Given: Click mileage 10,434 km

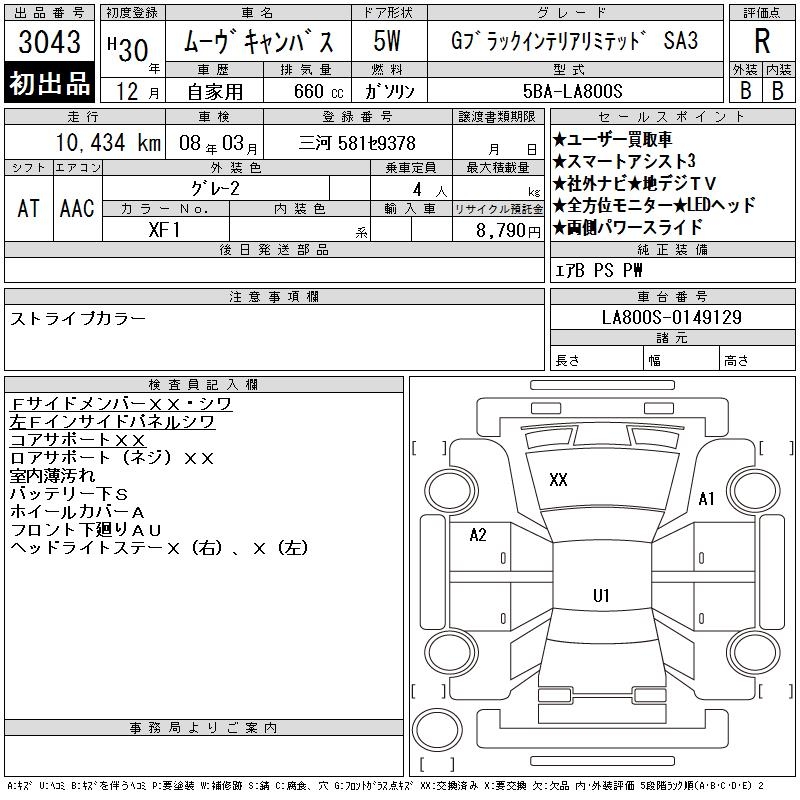Looking at the screenshot, I should (x=108, y=143).
